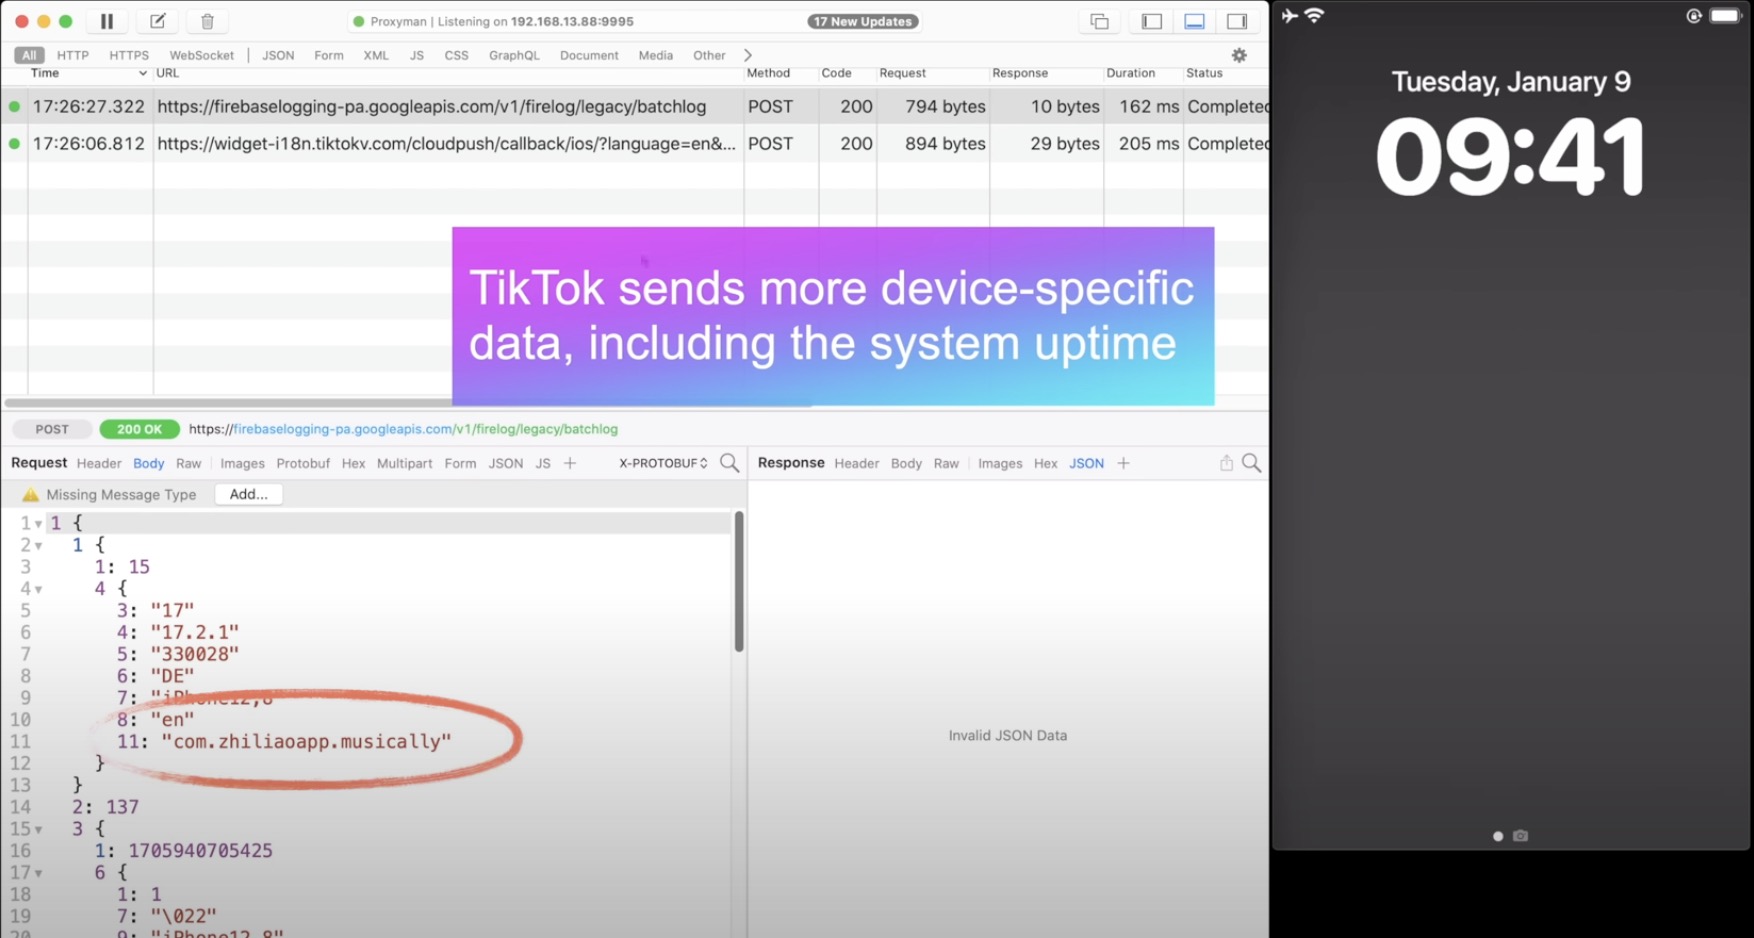This screenshot has height=938, width=1754.
Task: Tap the camera icon on phone lock screen
Action: point(1520,836)
